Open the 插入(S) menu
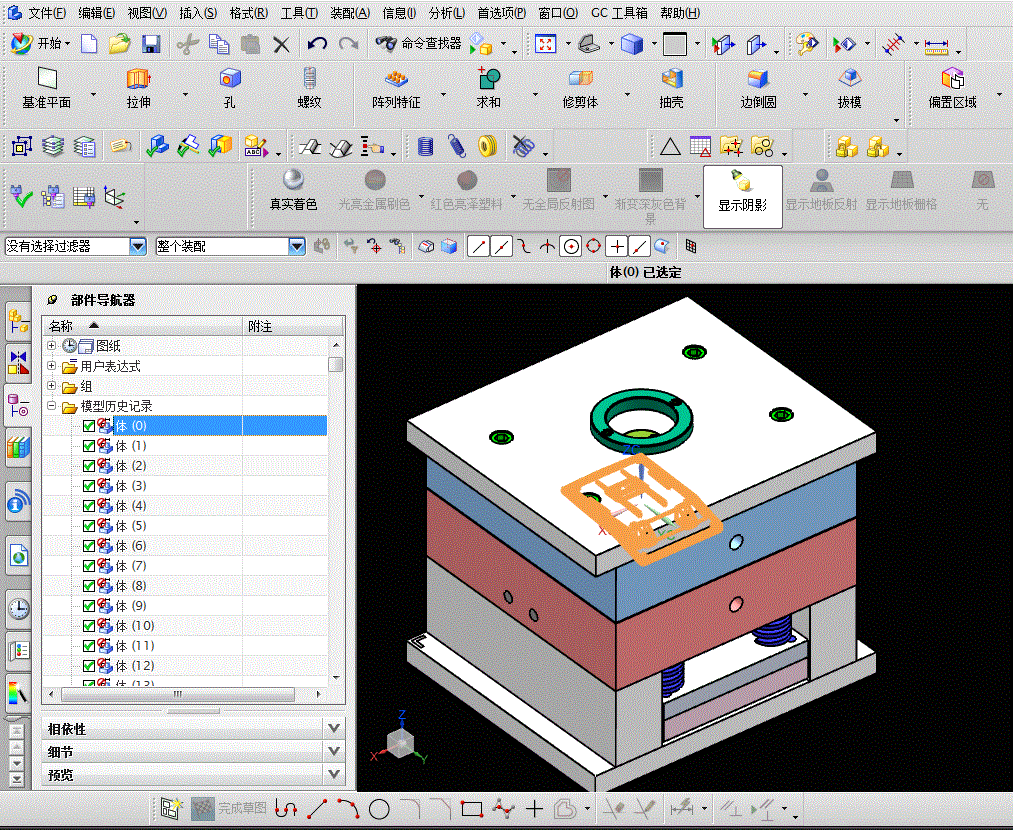The image size is (1013, 830). coord(197,13)
